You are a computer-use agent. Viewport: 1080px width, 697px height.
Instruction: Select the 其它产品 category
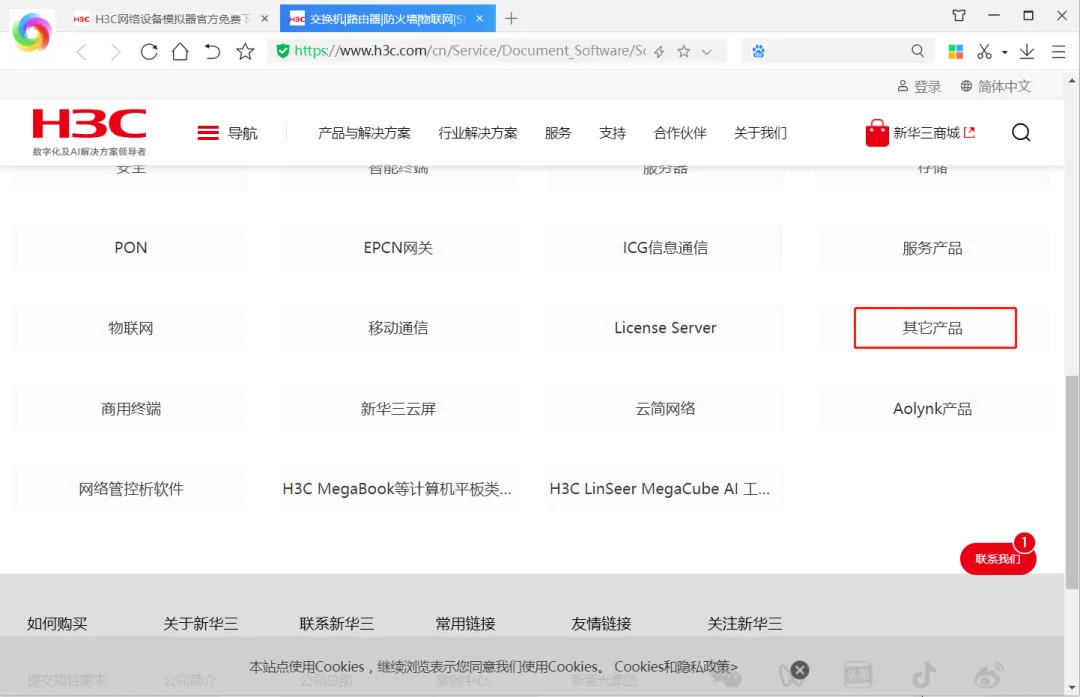[933, 328]
